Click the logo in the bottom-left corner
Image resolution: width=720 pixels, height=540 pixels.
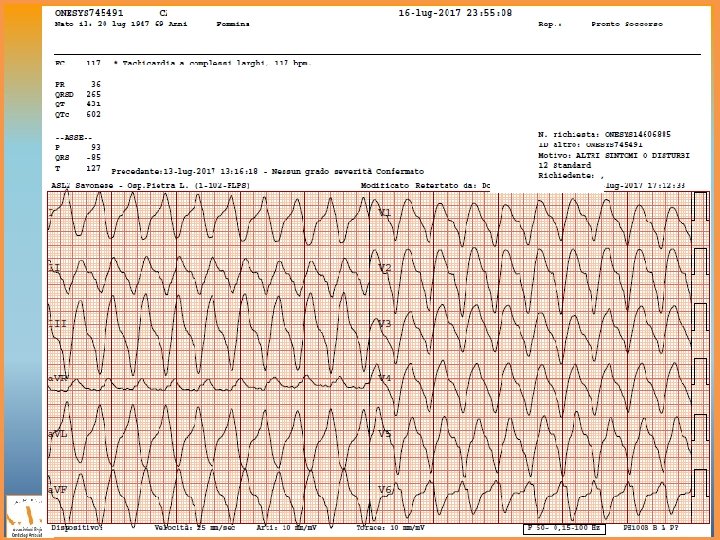click(23, 514)
